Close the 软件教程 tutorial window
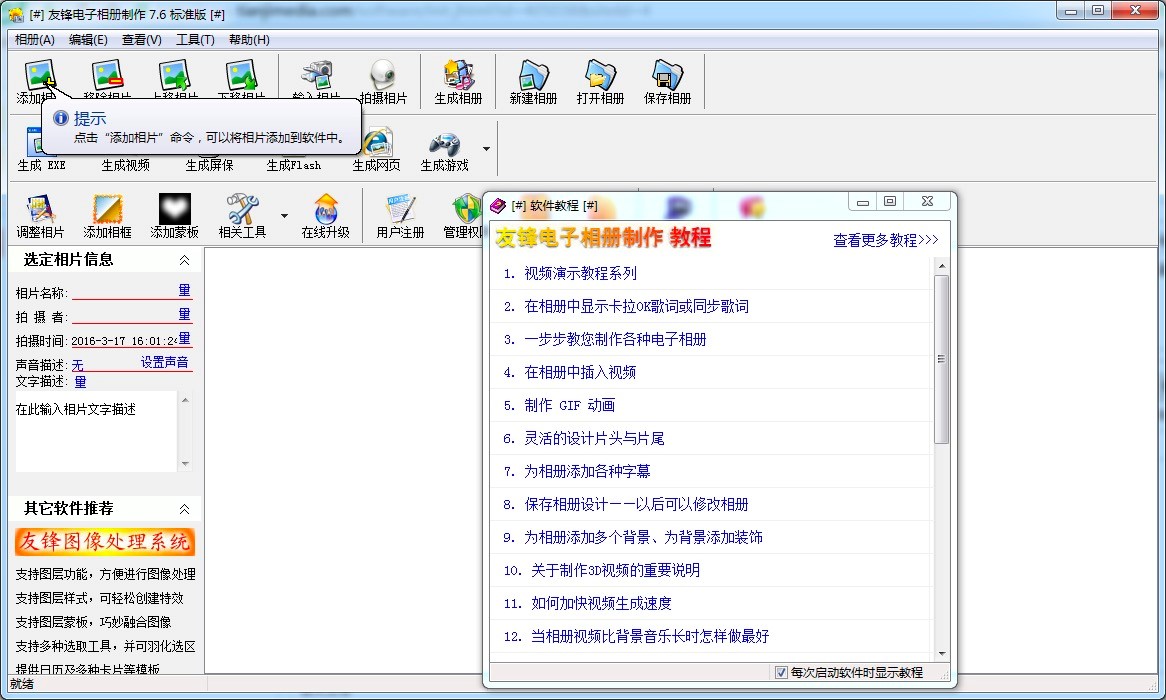 [927, 201]
